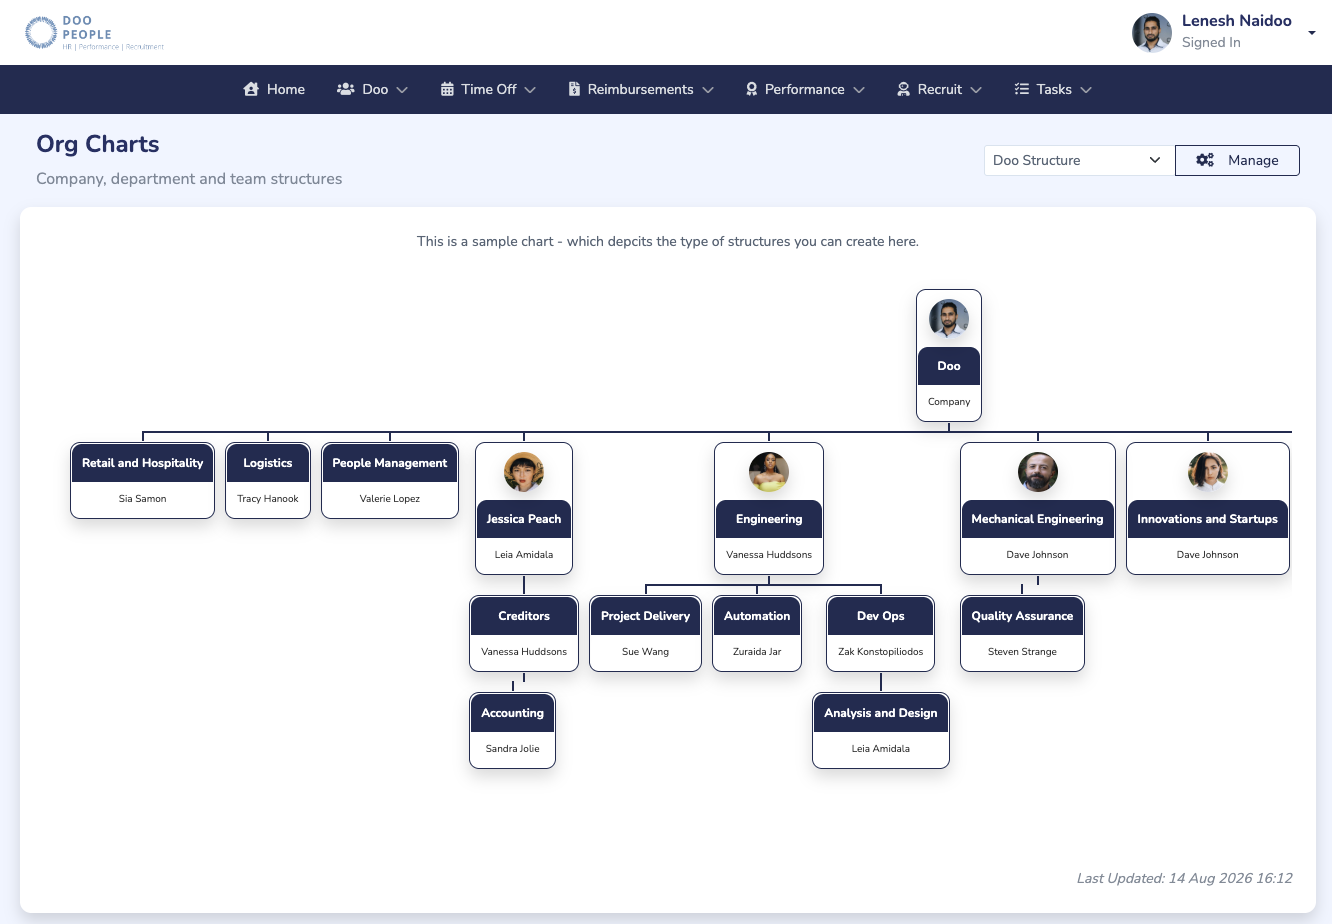
Task: Click the Org Charts page heading
Action: click(98, 144)
